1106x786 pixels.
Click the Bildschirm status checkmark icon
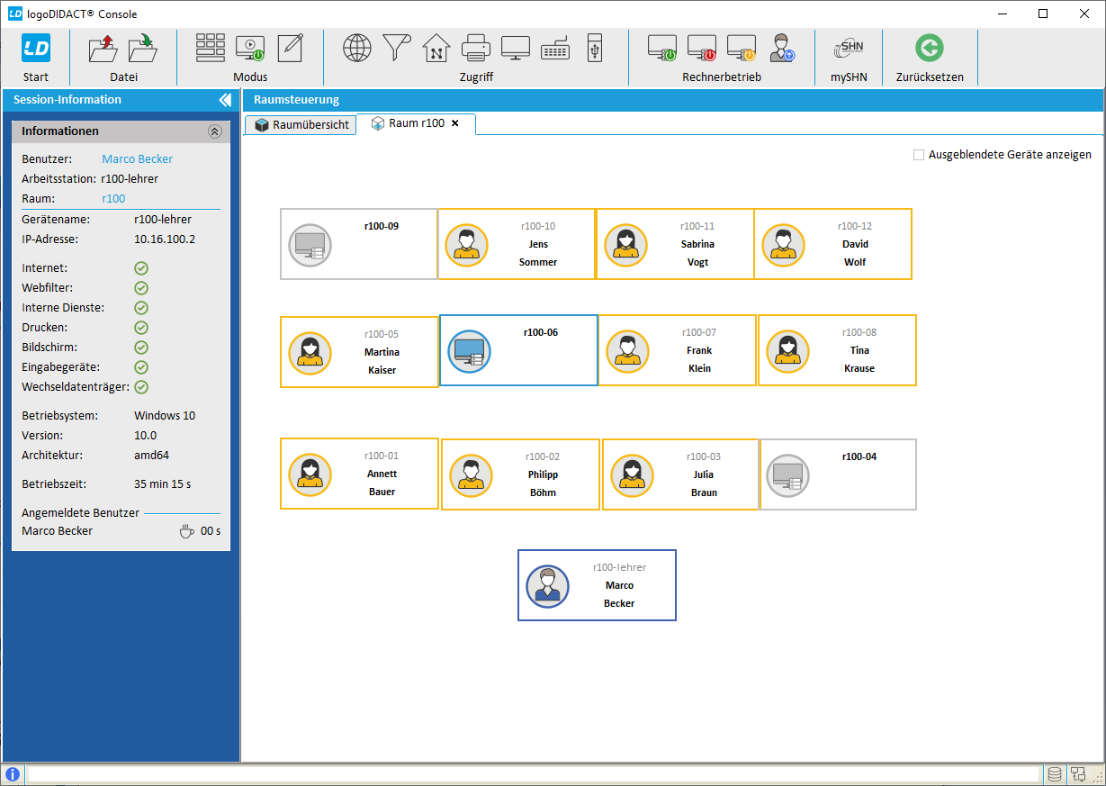click(141, 347)
